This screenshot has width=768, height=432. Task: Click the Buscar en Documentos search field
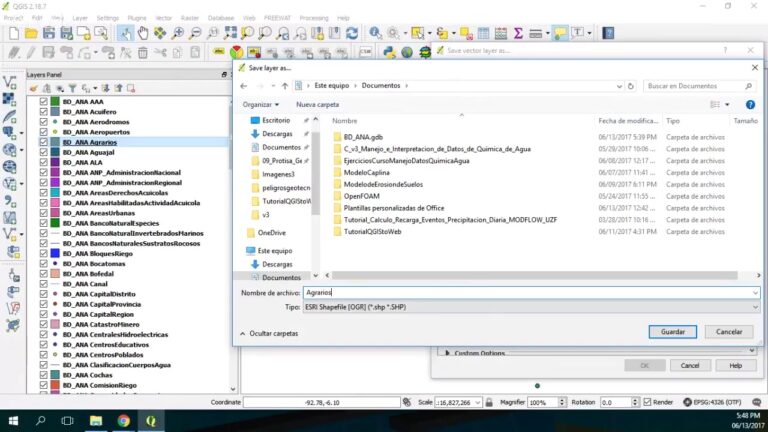pyautogui.click(x=700, y=86)
